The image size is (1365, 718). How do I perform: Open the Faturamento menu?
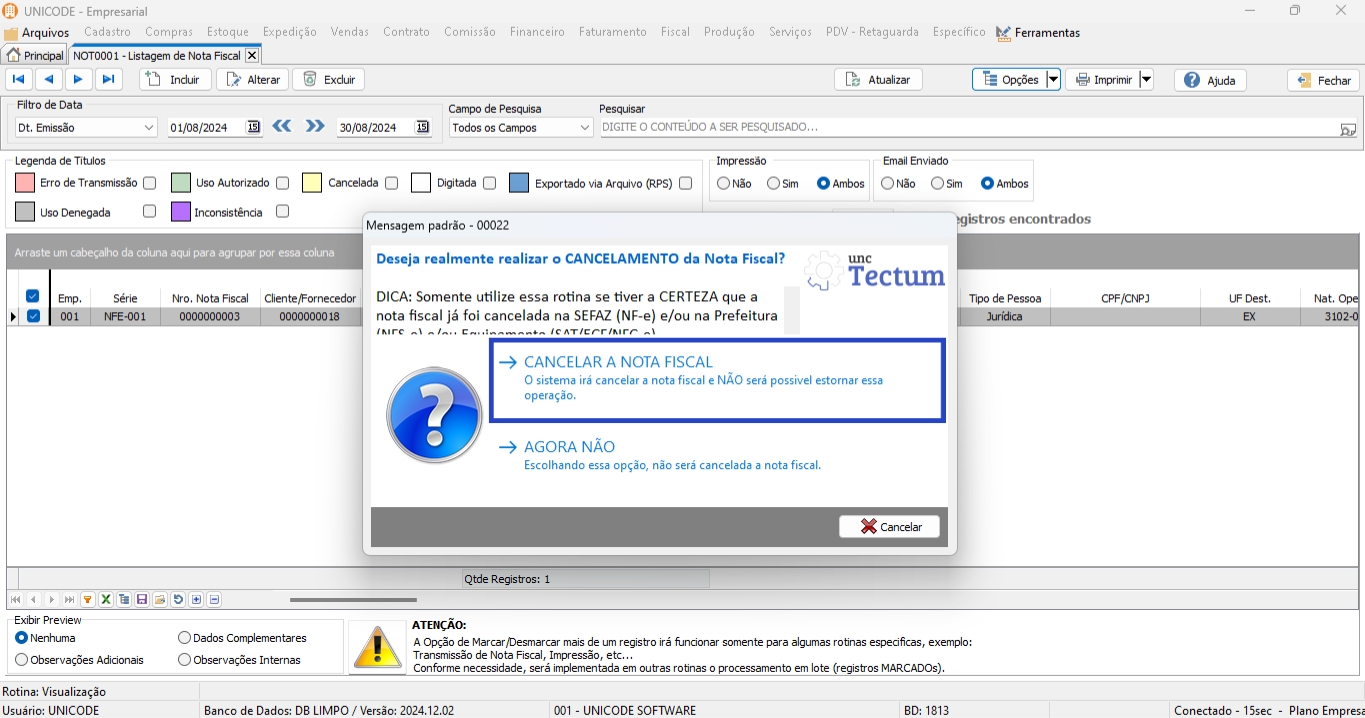(x=612, y=32)
